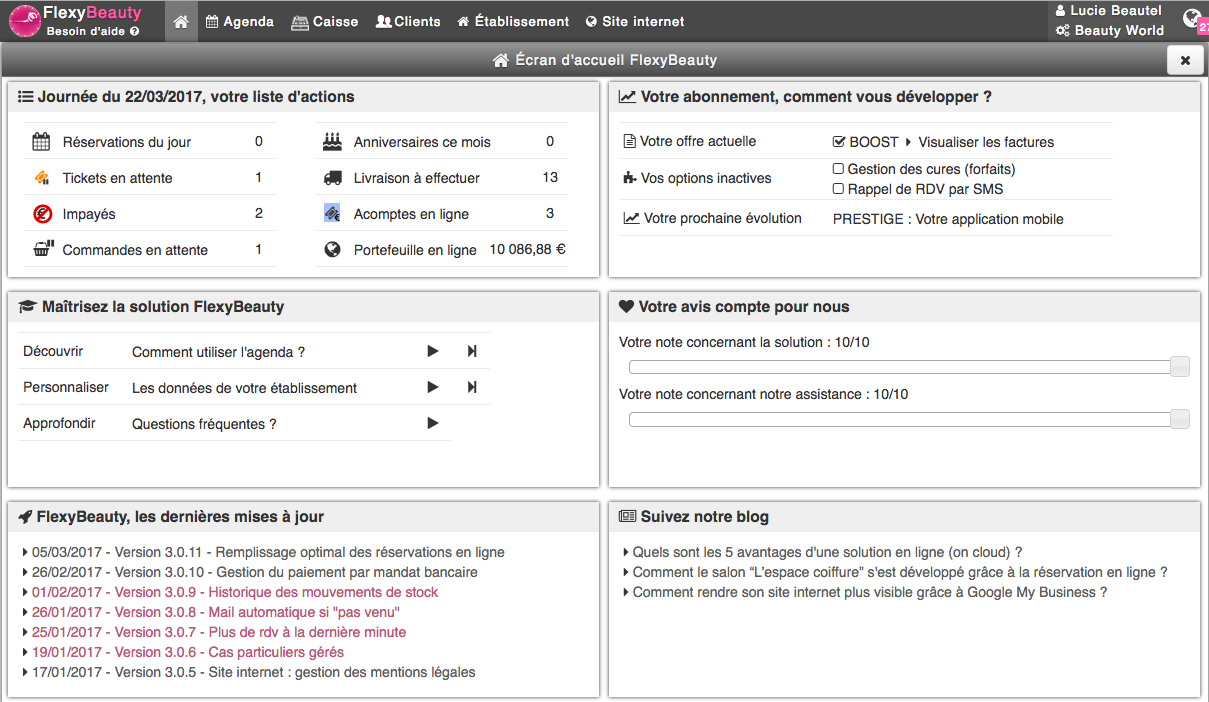Image resolution: width=1209 pixels, height=702 pixels.
Task: Open the Clients menu
Action: (408, 21)
